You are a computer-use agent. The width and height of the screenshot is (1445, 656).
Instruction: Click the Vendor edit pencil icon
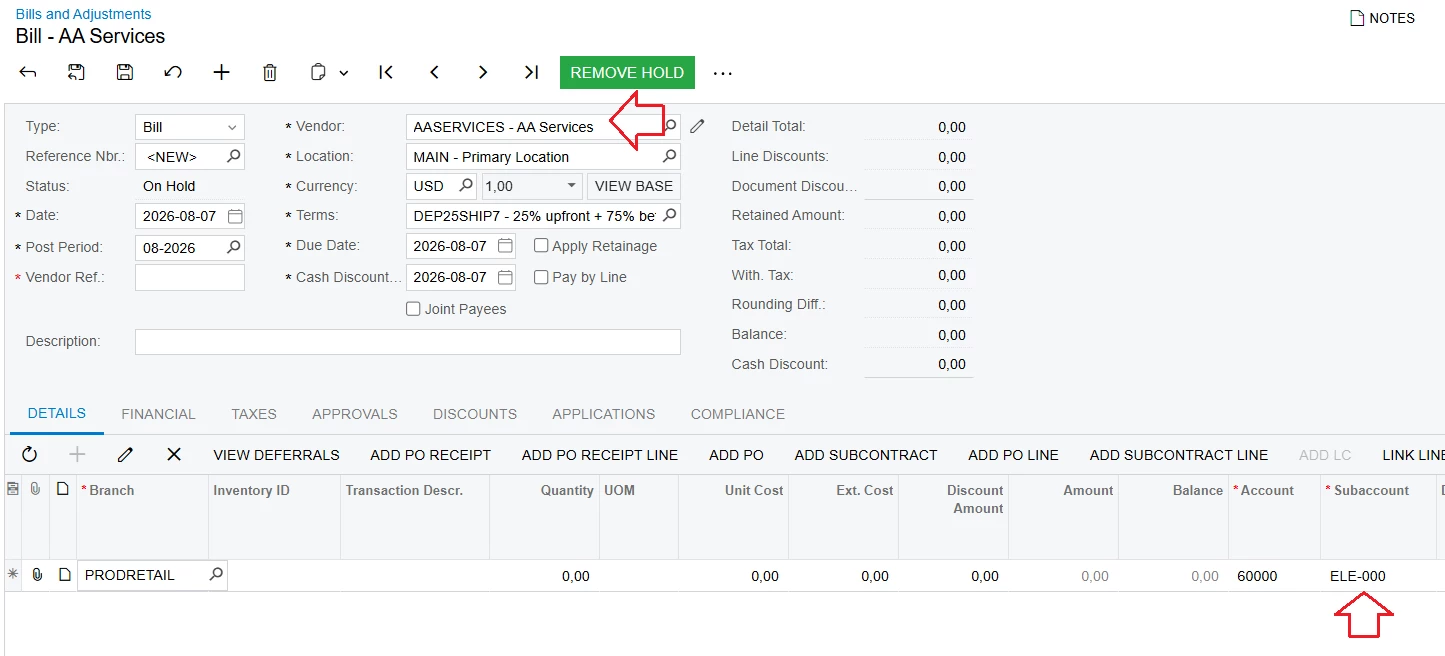click(x=697, y=126)
